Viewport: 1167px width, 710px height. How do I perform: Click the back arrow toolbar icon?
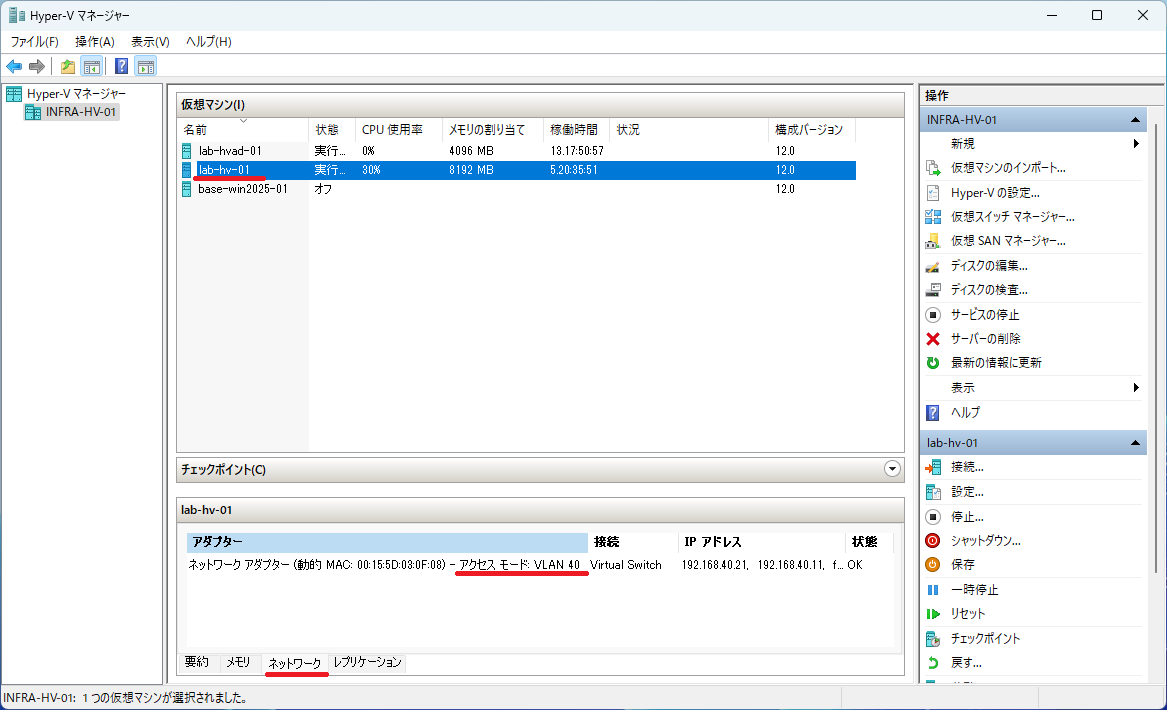tap(14, 67)
